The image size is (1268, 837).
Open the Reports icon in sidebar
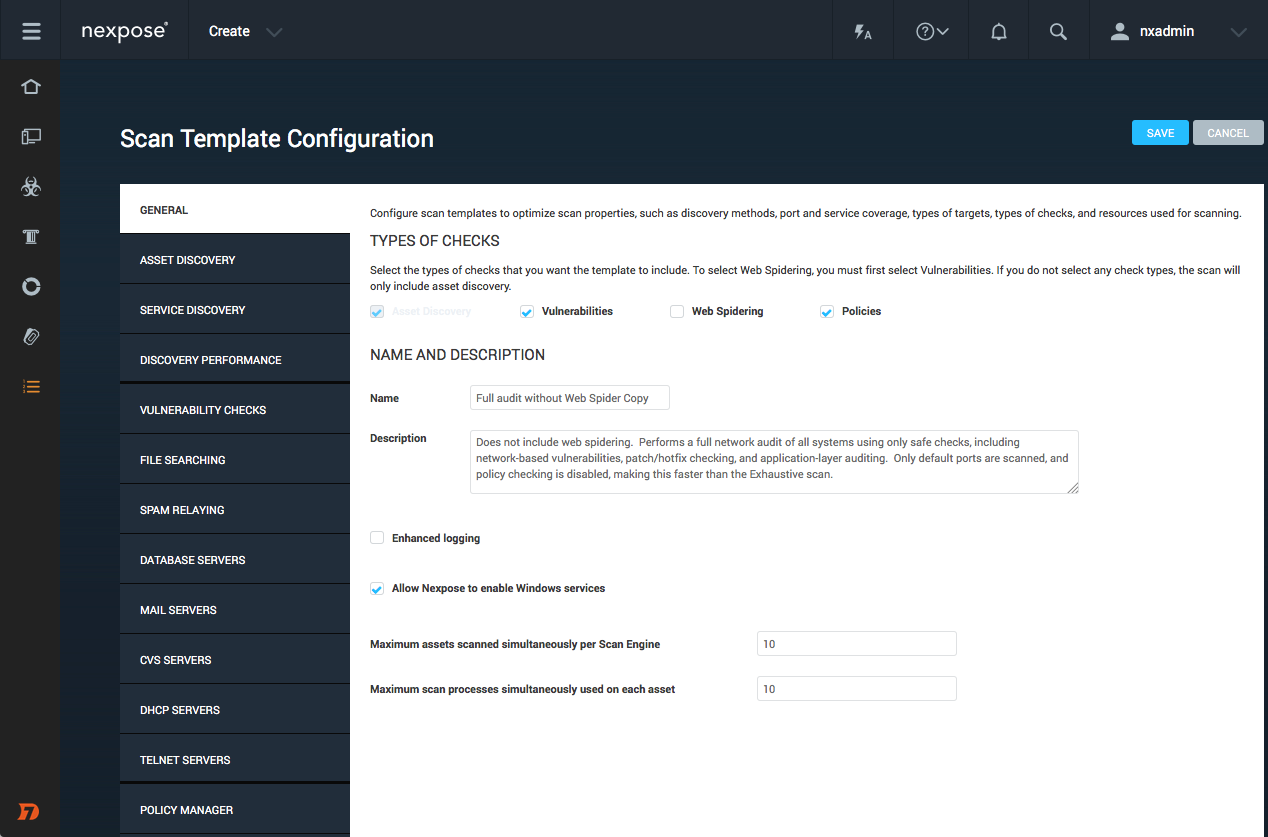coord(31,287)
